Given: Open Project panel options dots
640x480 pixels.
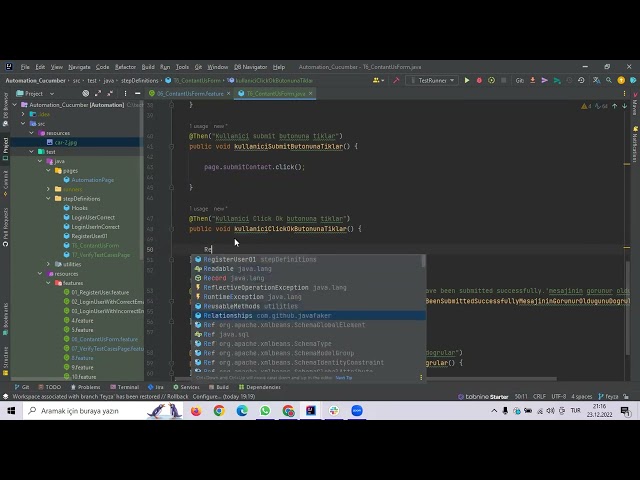Looking at the screenshot, I should click(125, 93).
